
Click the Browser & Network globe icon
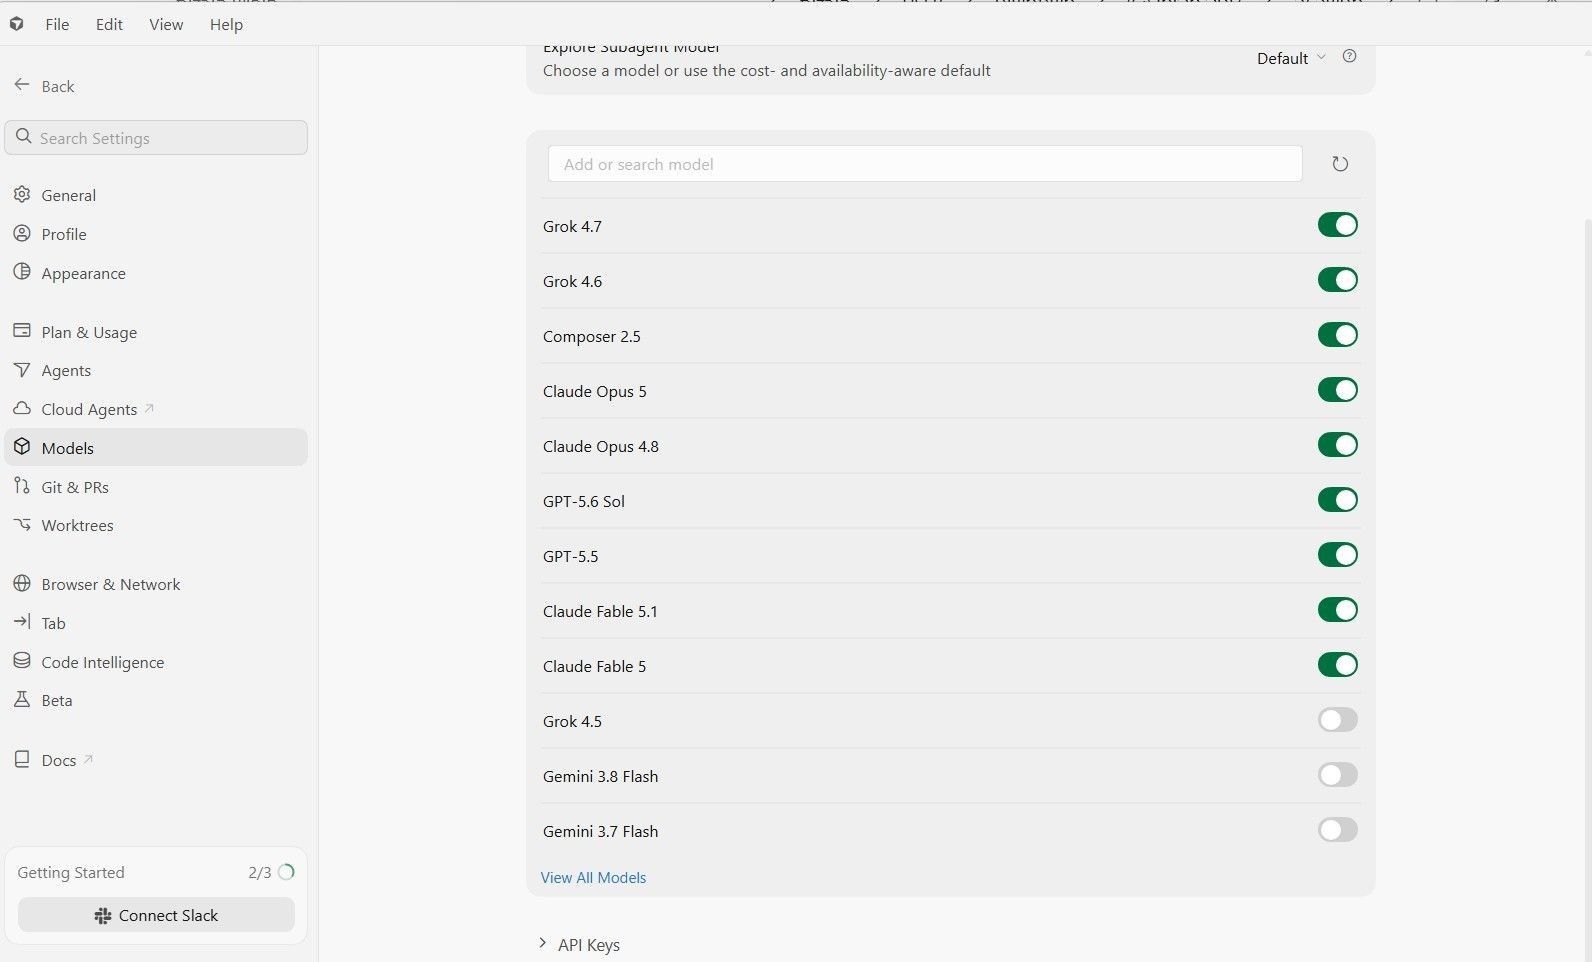tap(22, 583)
